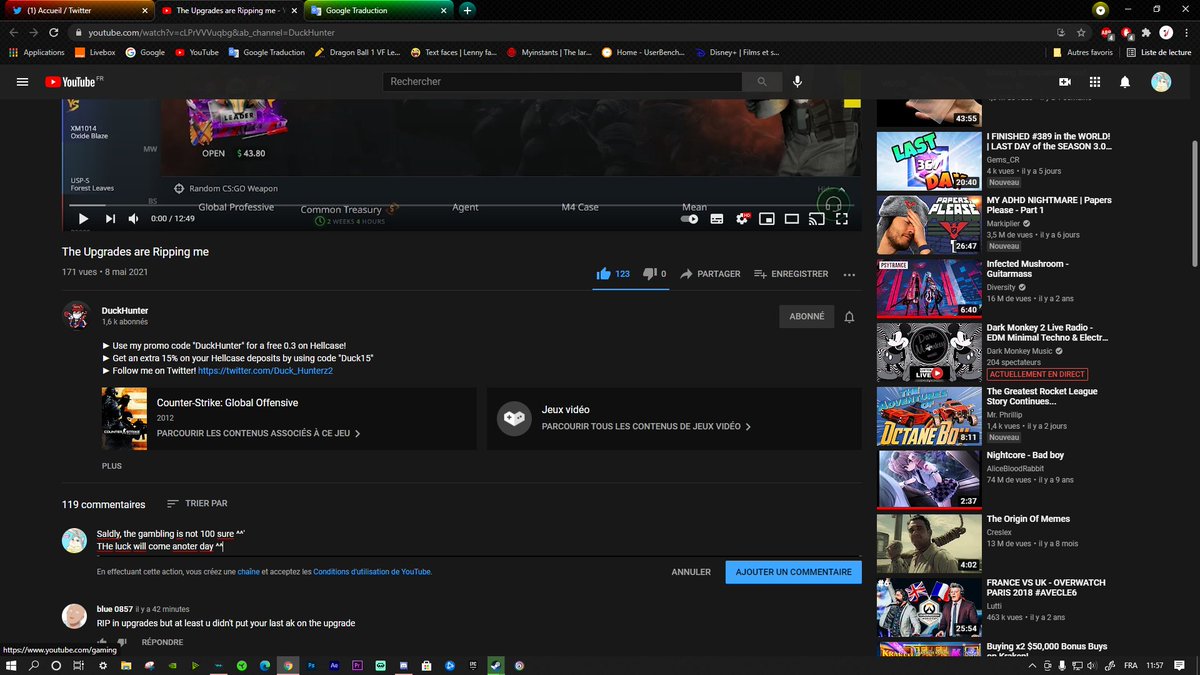Play the video with the play button
This screenshot has height=675, width=1200.
pyautogui.click(x=83, y=218)
